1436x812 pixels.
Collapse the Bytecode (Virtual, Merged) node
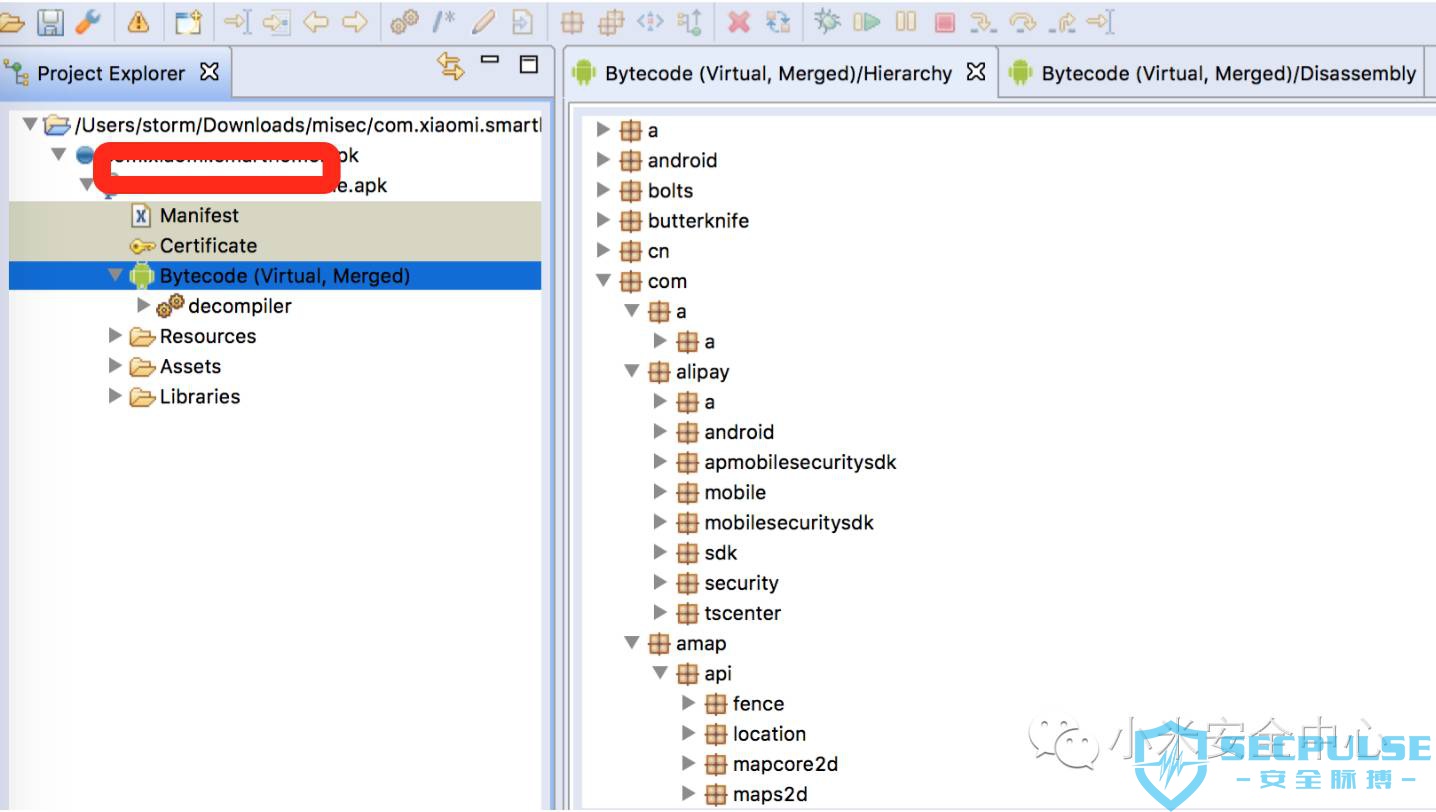pos(117,275)
